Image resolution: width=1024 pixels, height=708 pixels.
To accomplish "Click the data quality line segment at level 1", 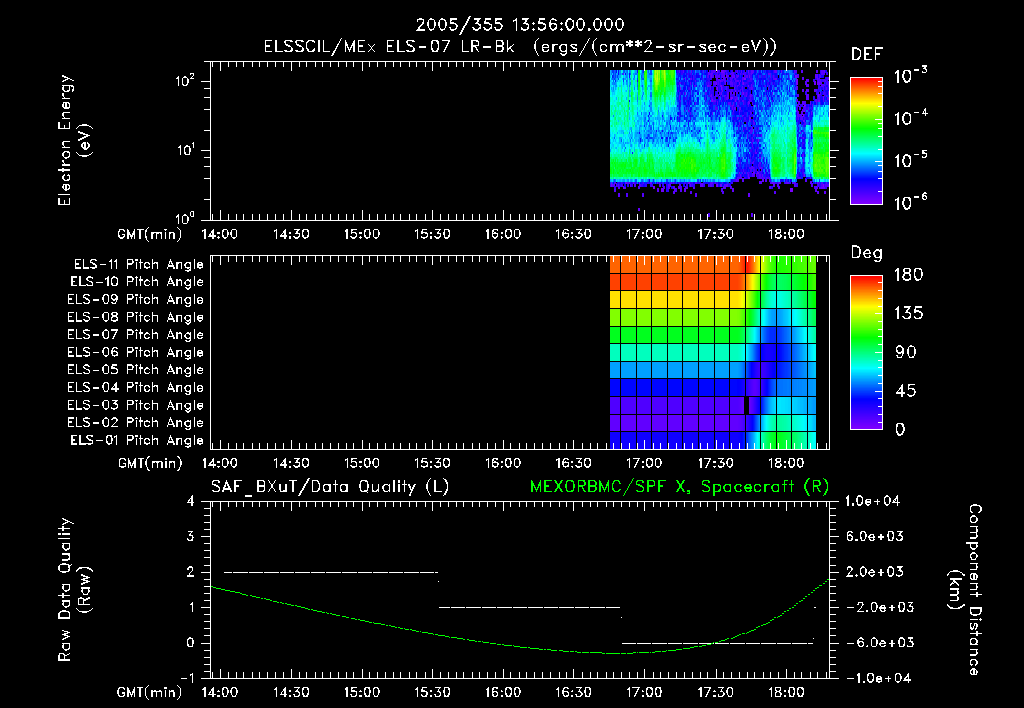I will 530,607.
